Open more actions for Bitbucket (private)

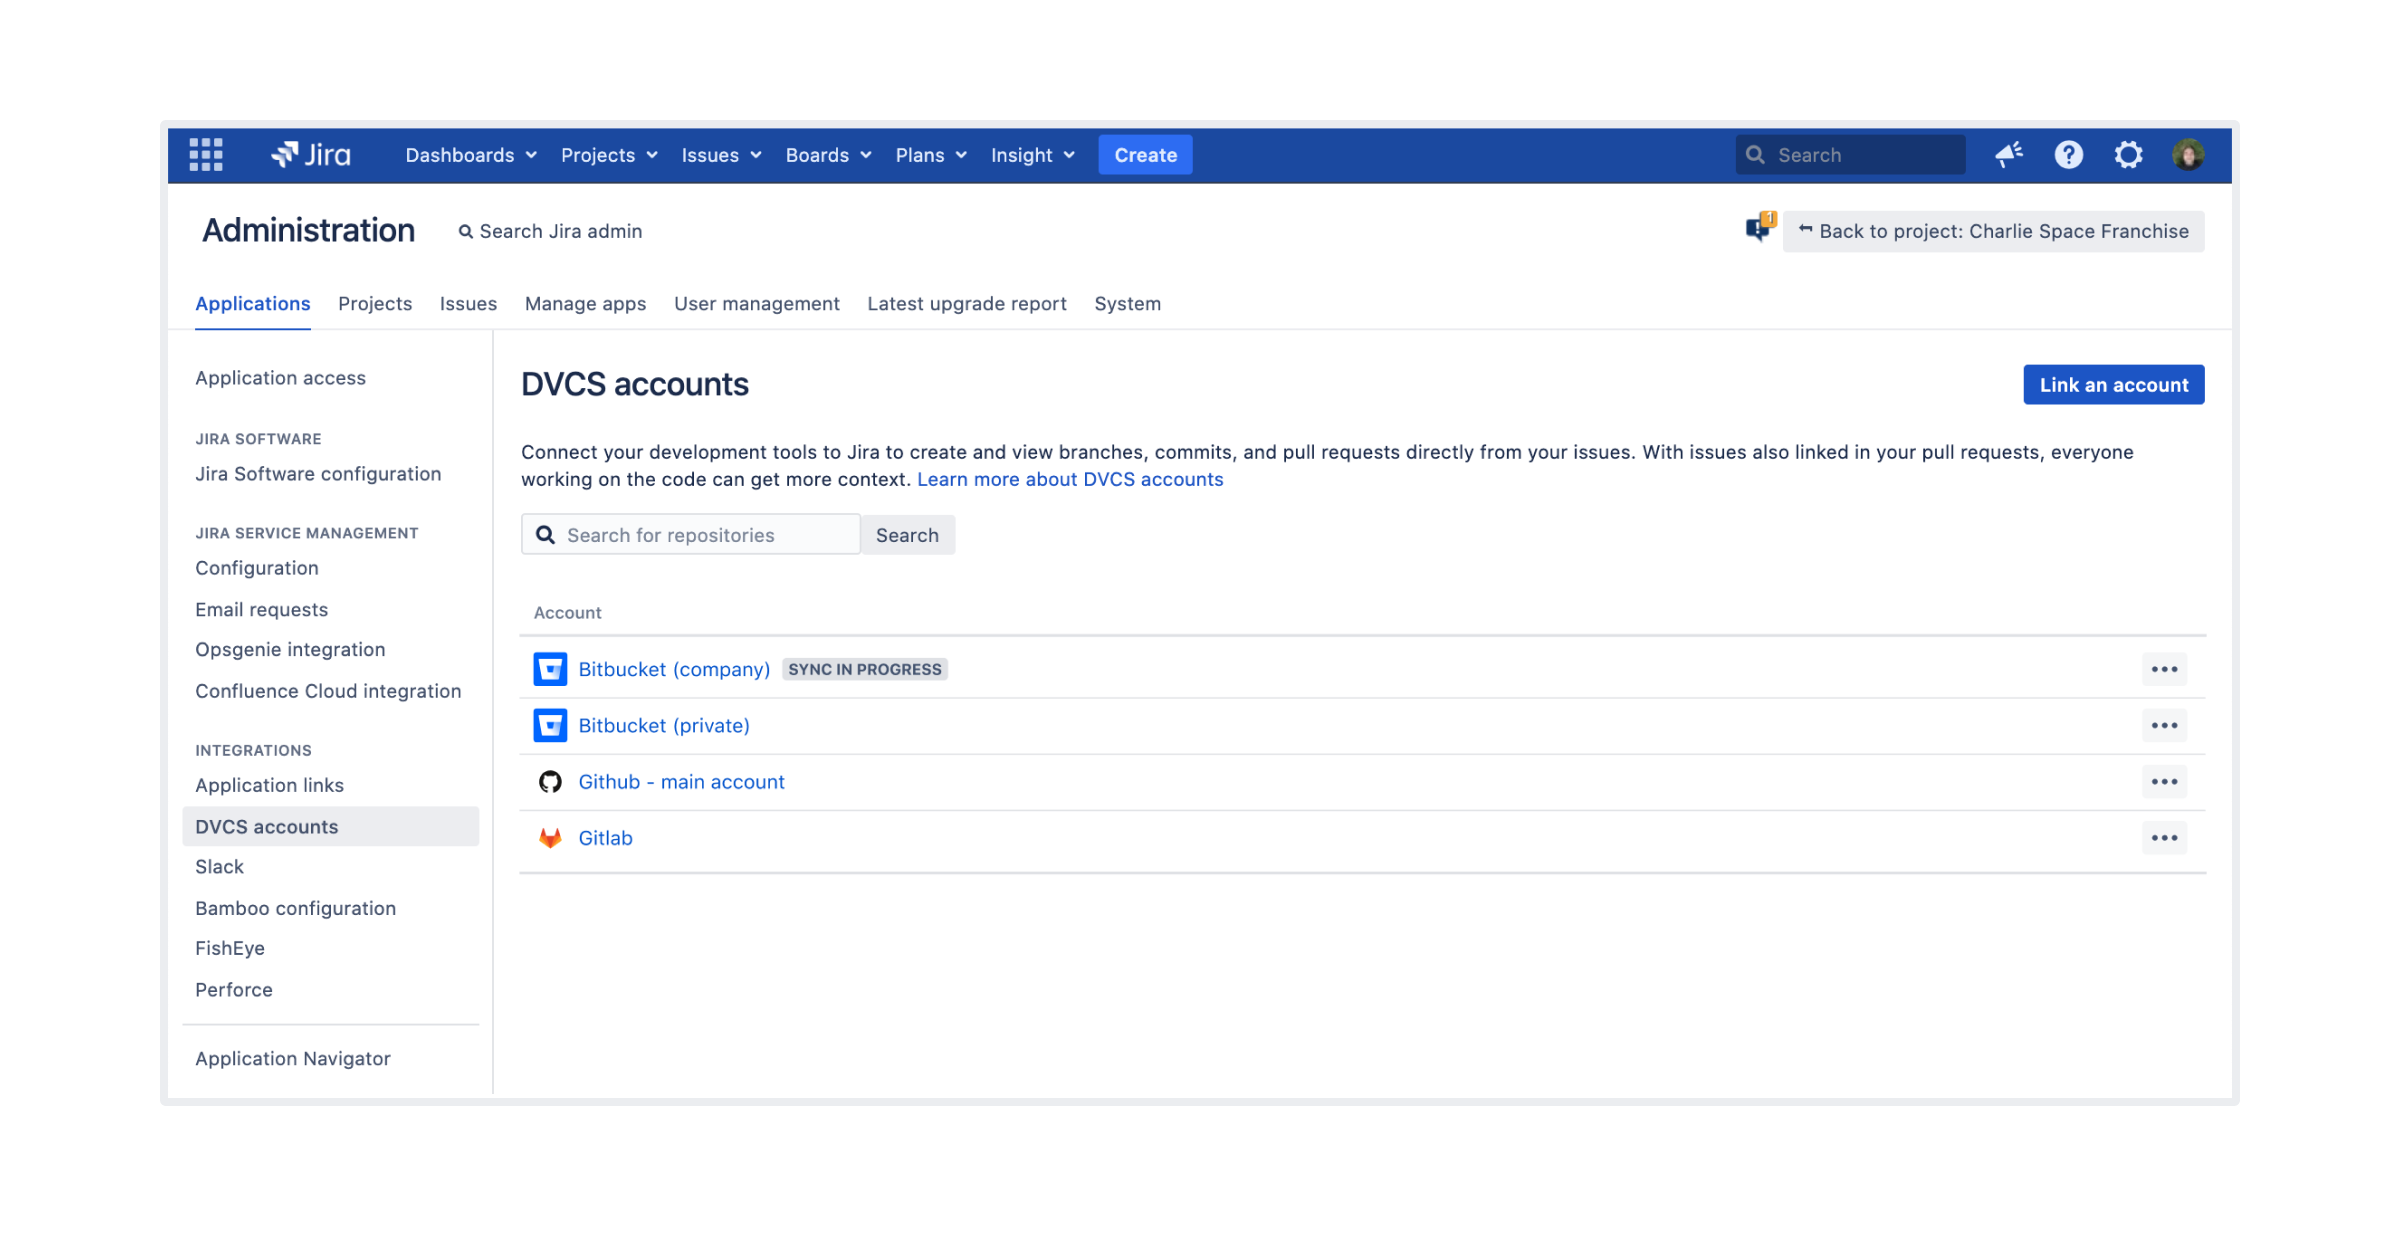(x=2164, y=725)
